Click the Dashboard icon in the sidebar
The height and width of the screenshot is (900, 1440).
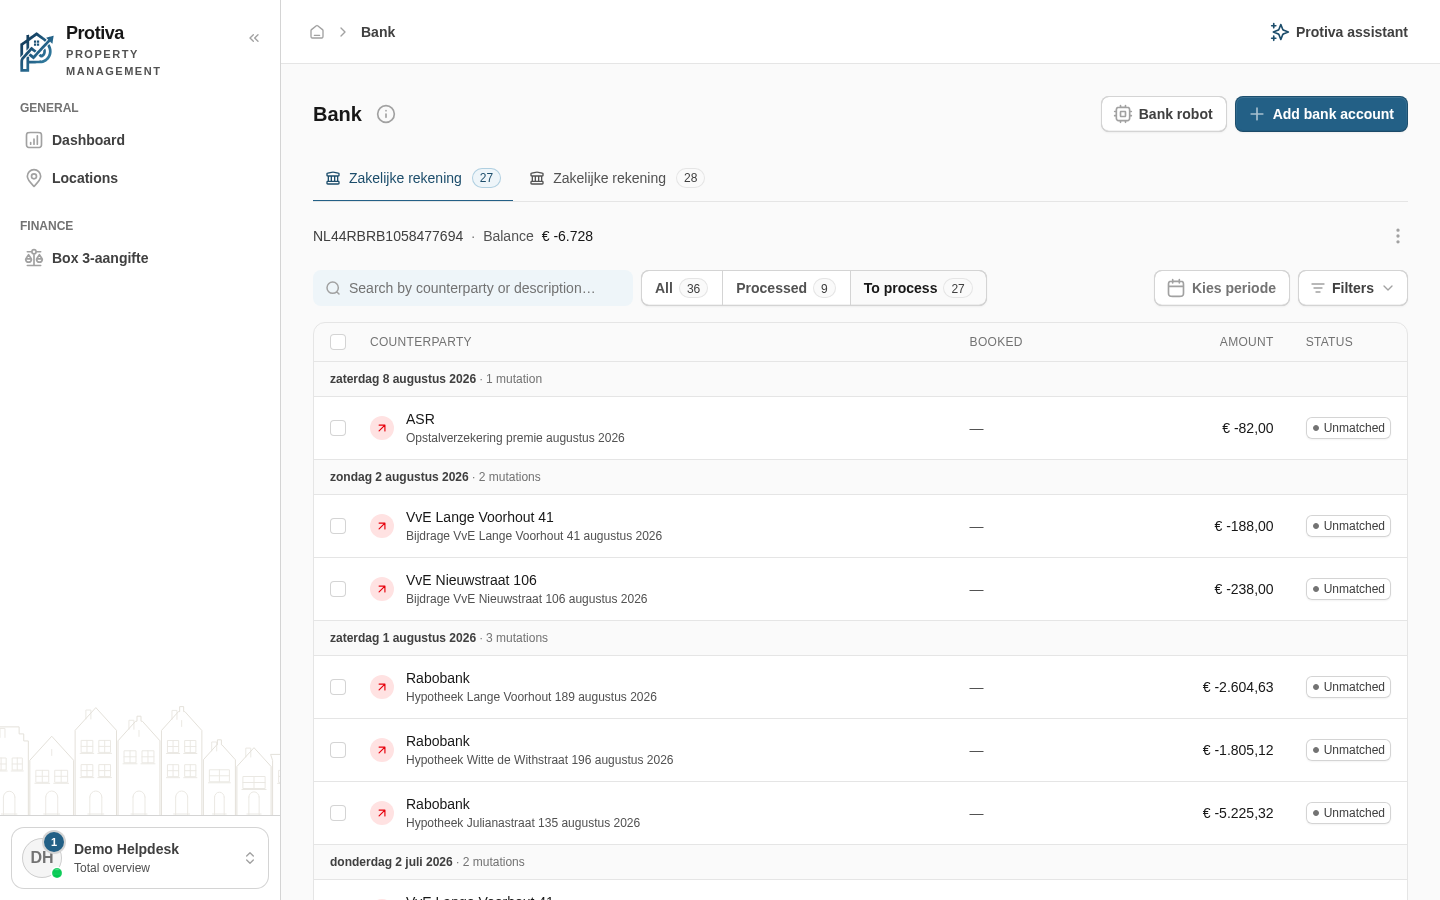pyautogui.click(x=34, y=140)
